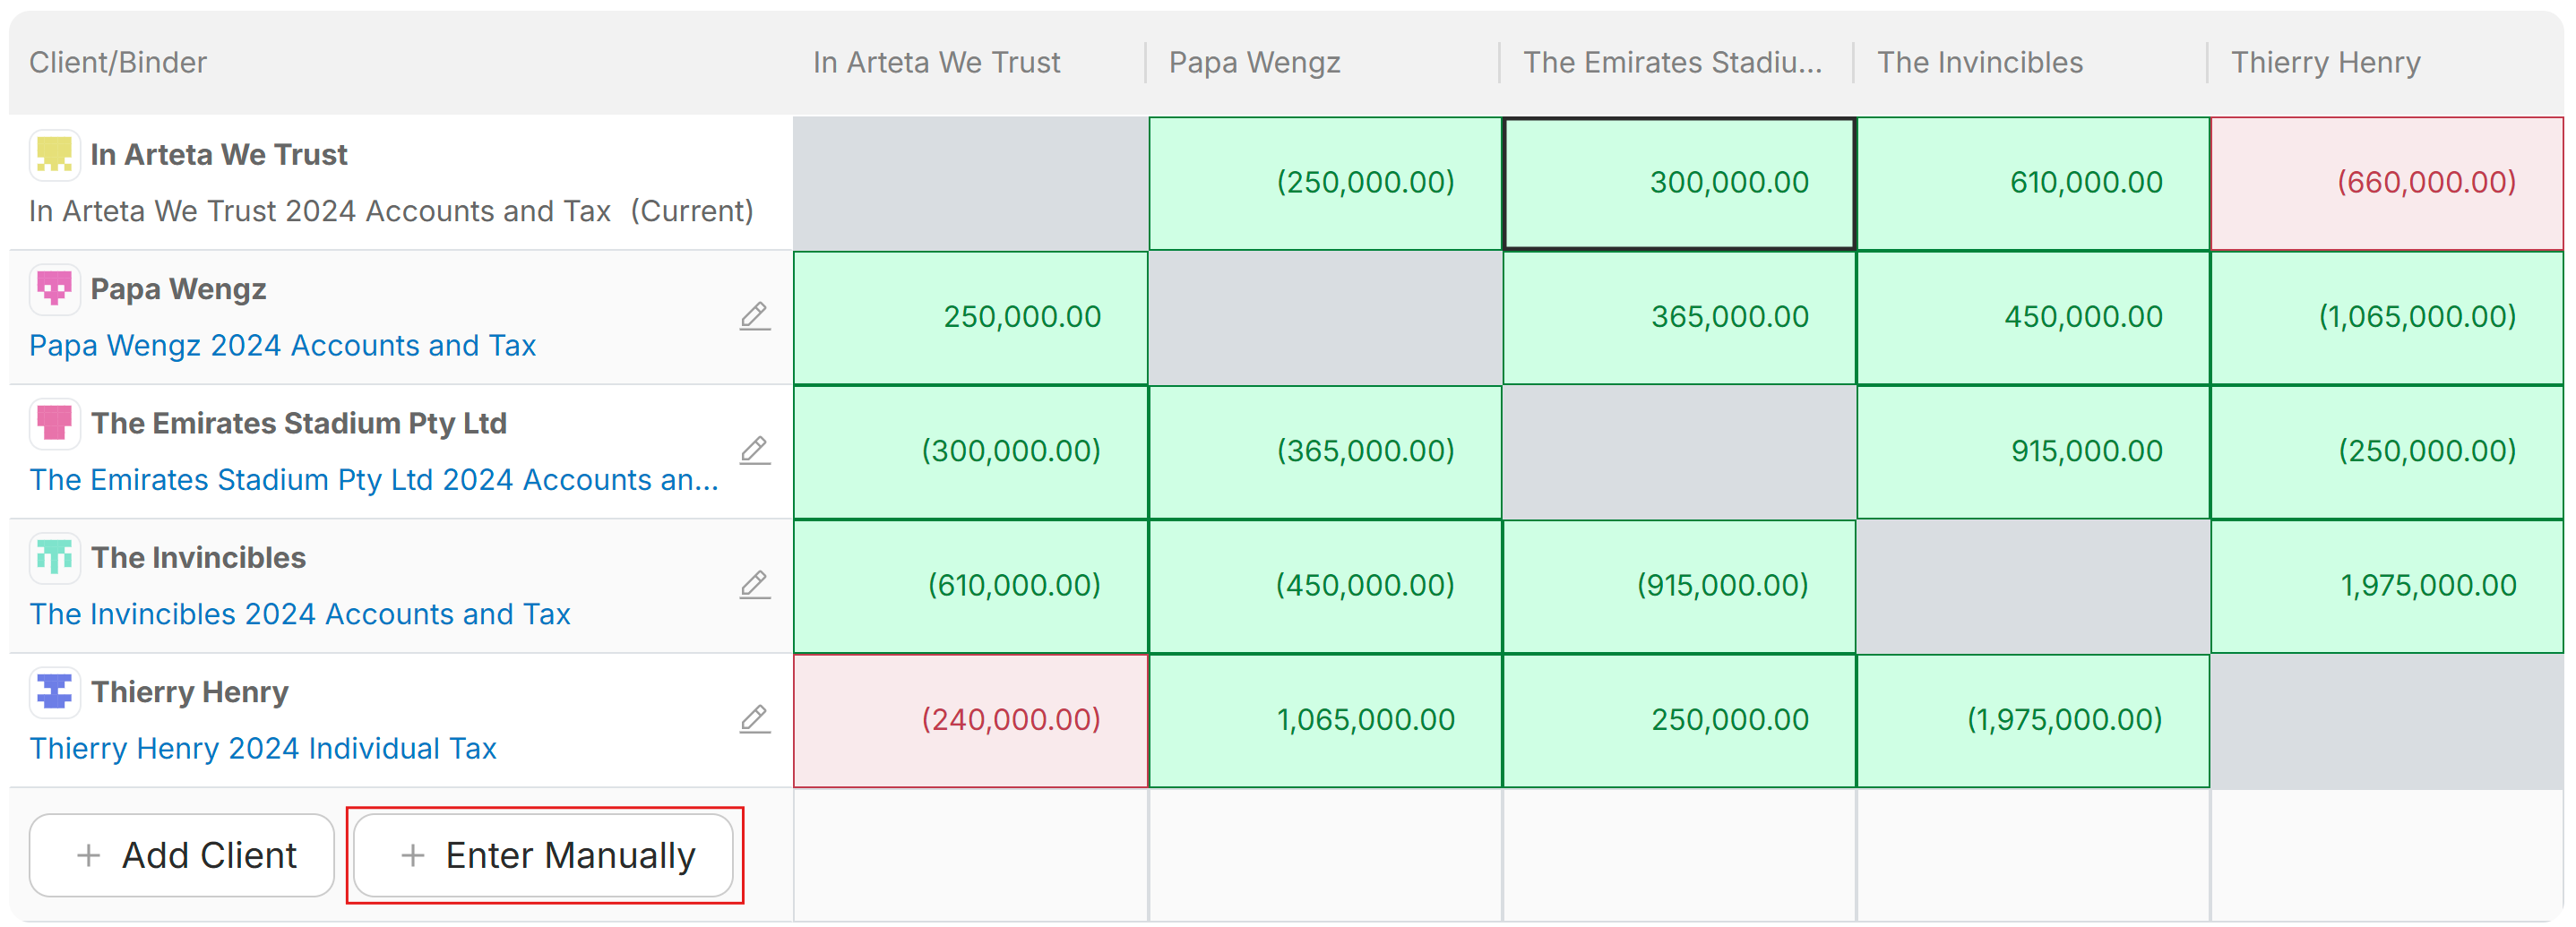Screen dimensions: 2576x927
Task: Click the edit pencil for Thierry Henry row
Action: 755,719
